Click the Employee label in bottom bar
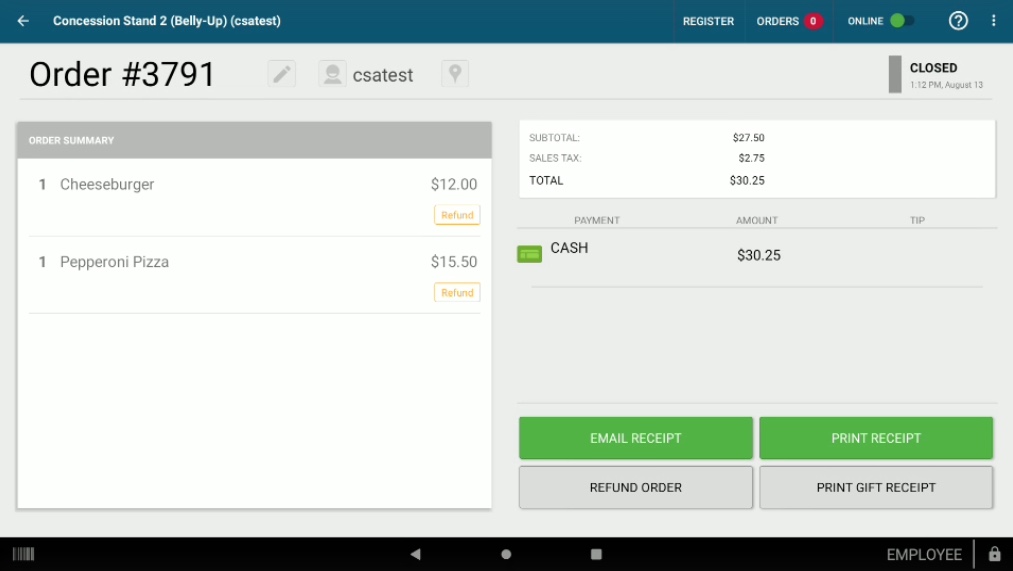Screen dimensions: 1013x571 [924, 554]
